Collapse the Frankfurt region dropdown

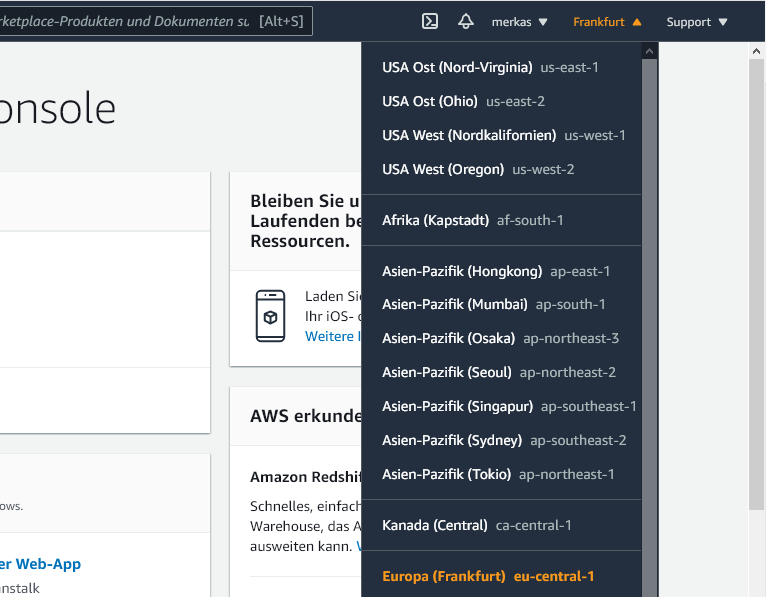coord(607,22)
